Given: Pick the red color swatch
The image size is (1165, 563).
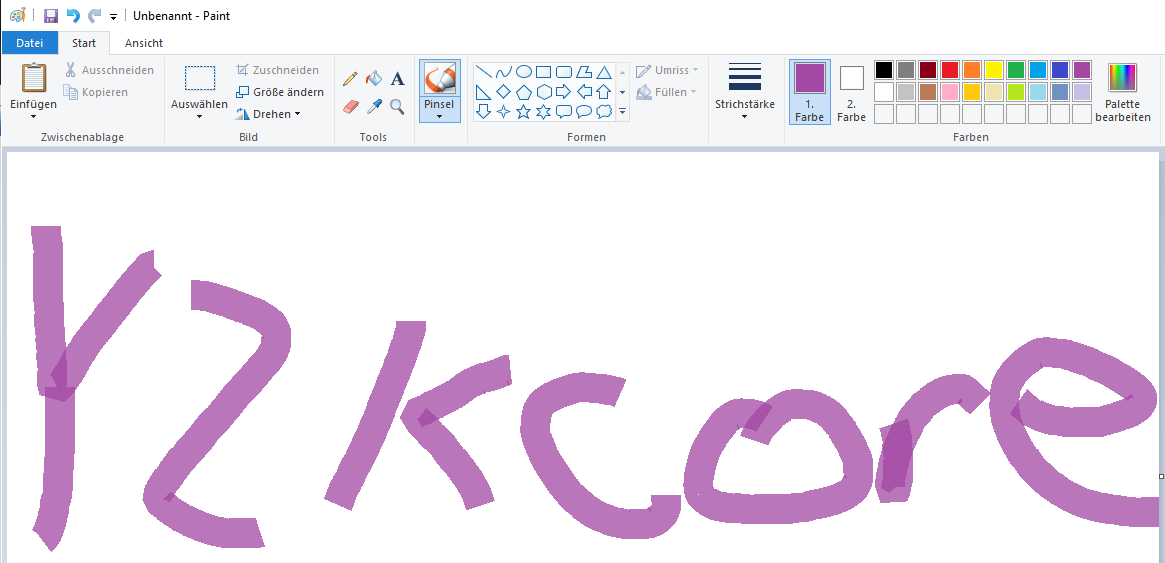Looking at the screenshot, I should pos(950,70).
